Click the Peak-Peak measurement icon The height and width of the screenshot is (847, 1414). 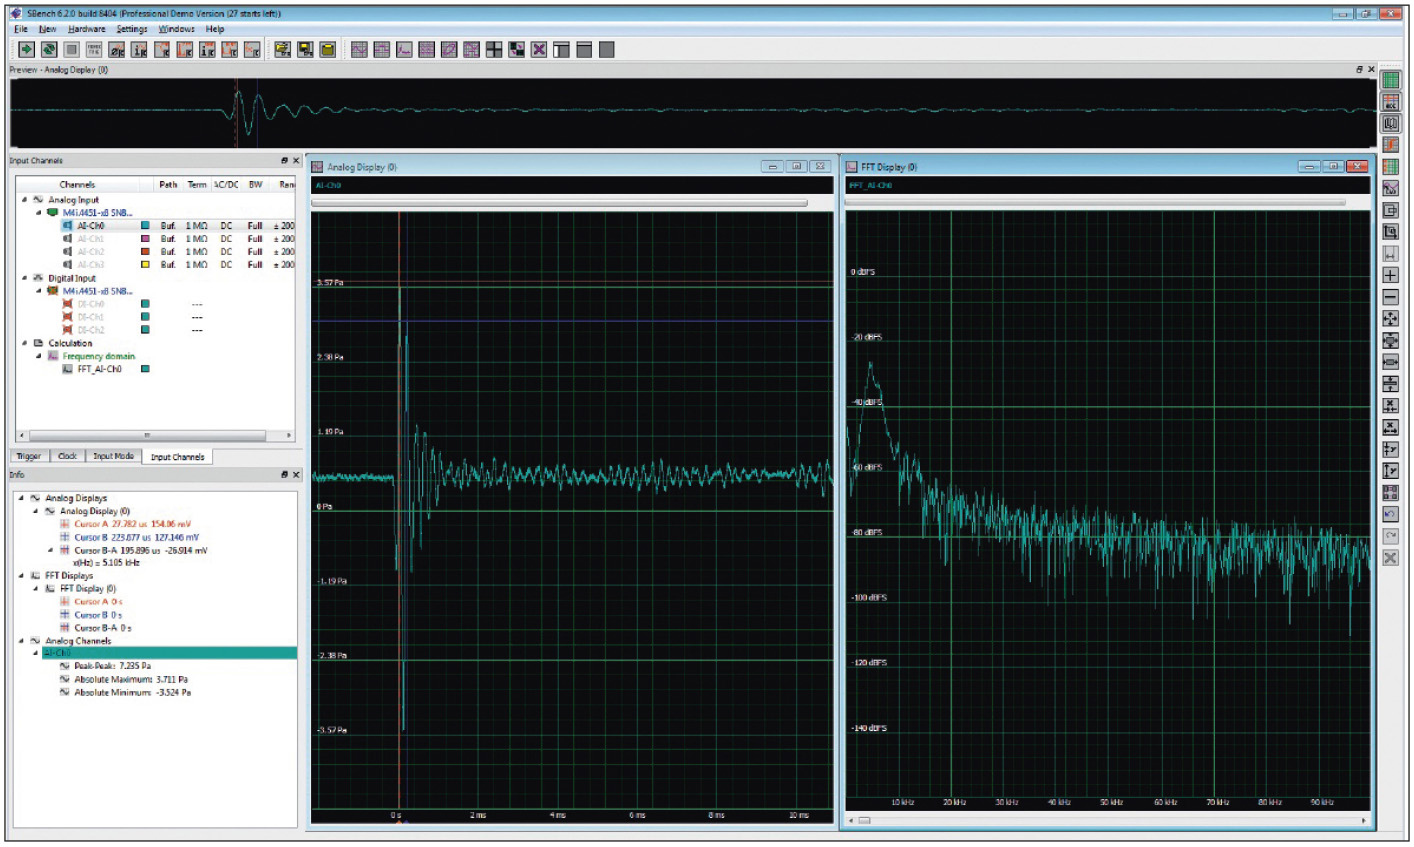[x=65, y=666]
